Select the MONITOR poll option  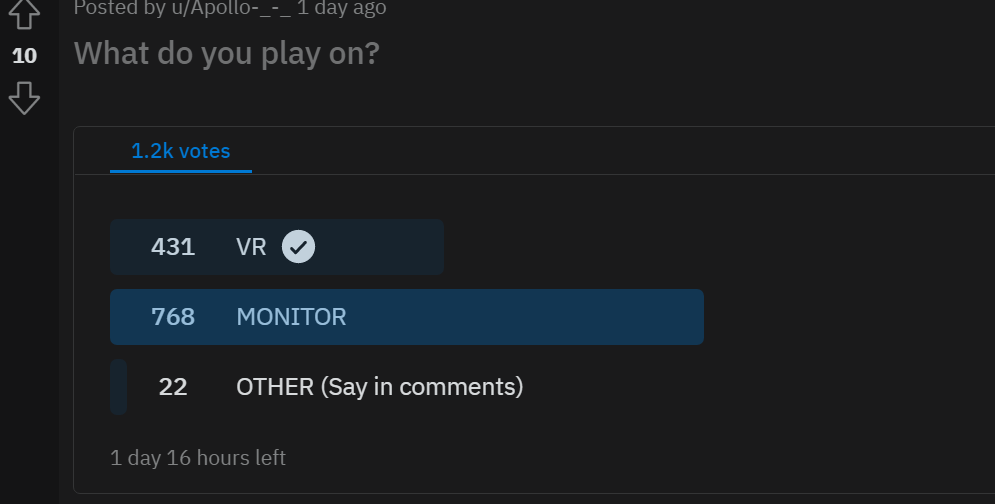tap(407, 317)
